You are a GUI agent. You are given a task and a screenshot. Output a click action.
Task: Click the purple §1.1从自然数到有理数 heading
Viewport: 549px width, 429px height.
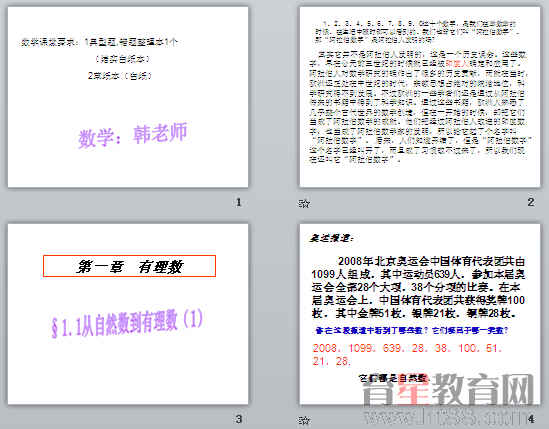127,324
